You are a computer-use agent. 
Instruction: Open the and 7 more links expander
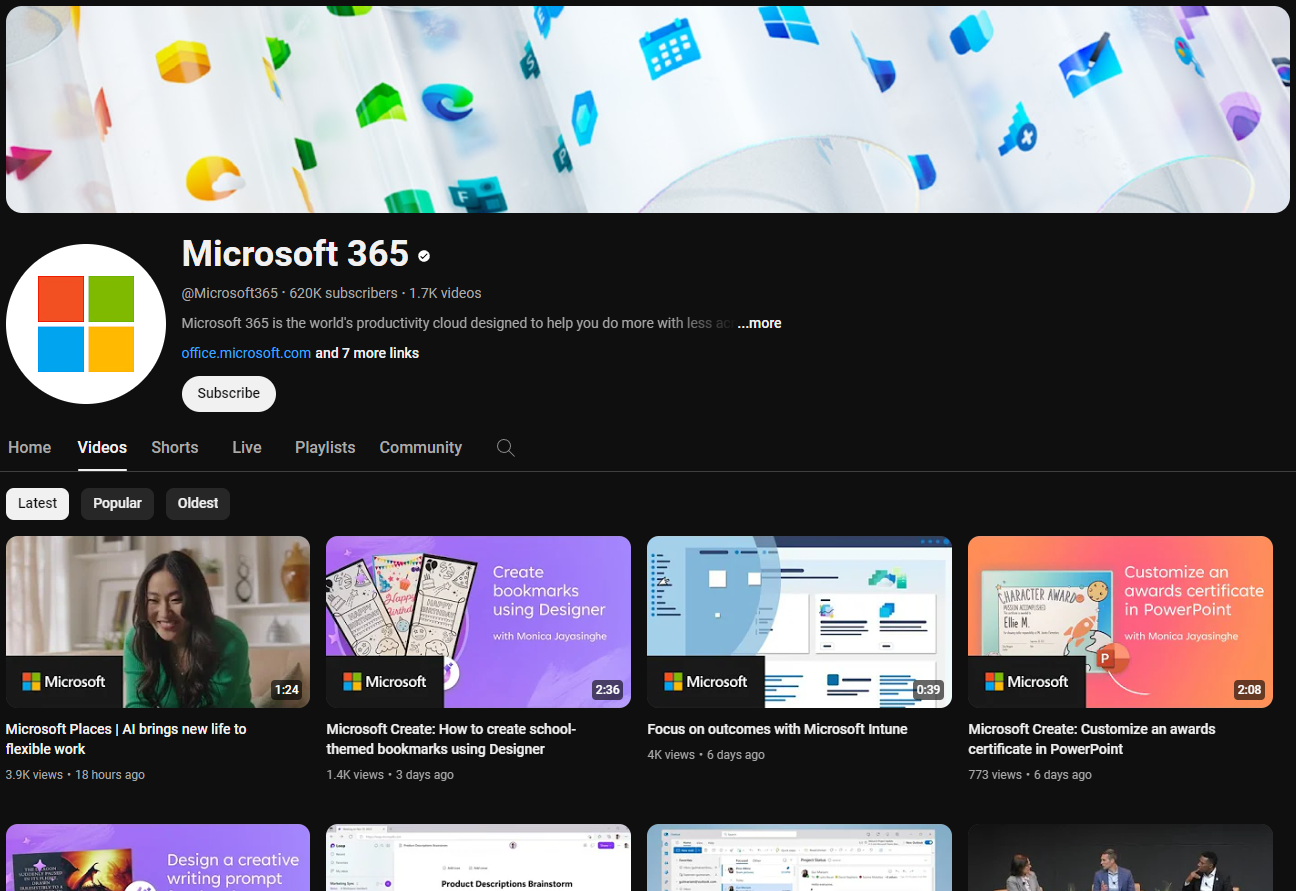coord(366,353)
